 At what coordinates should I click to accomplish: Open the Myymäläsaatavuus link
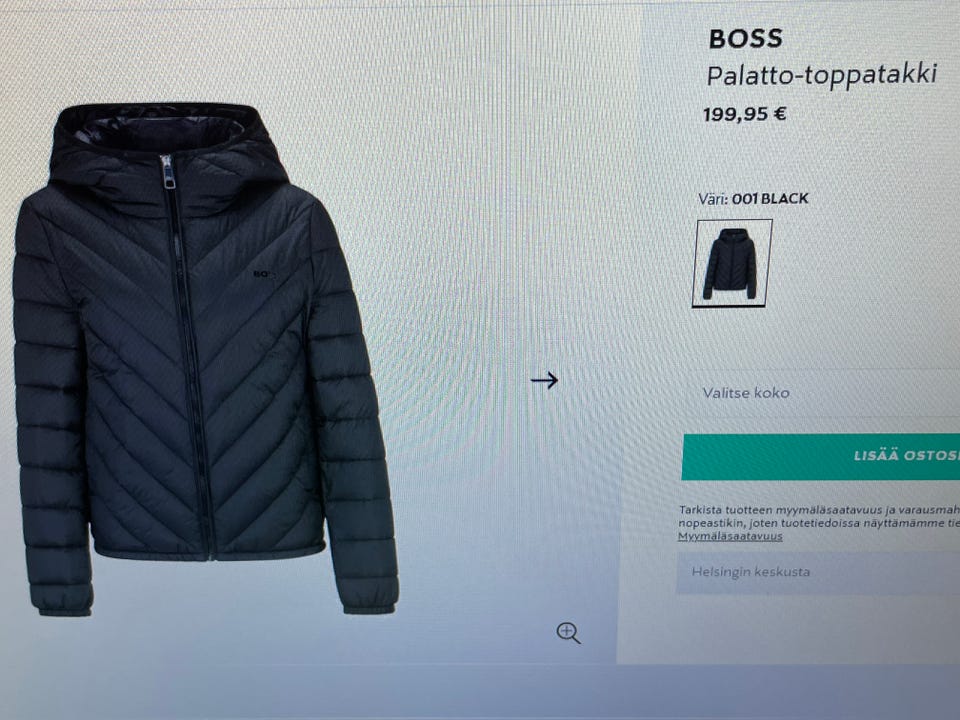(730, 536)
